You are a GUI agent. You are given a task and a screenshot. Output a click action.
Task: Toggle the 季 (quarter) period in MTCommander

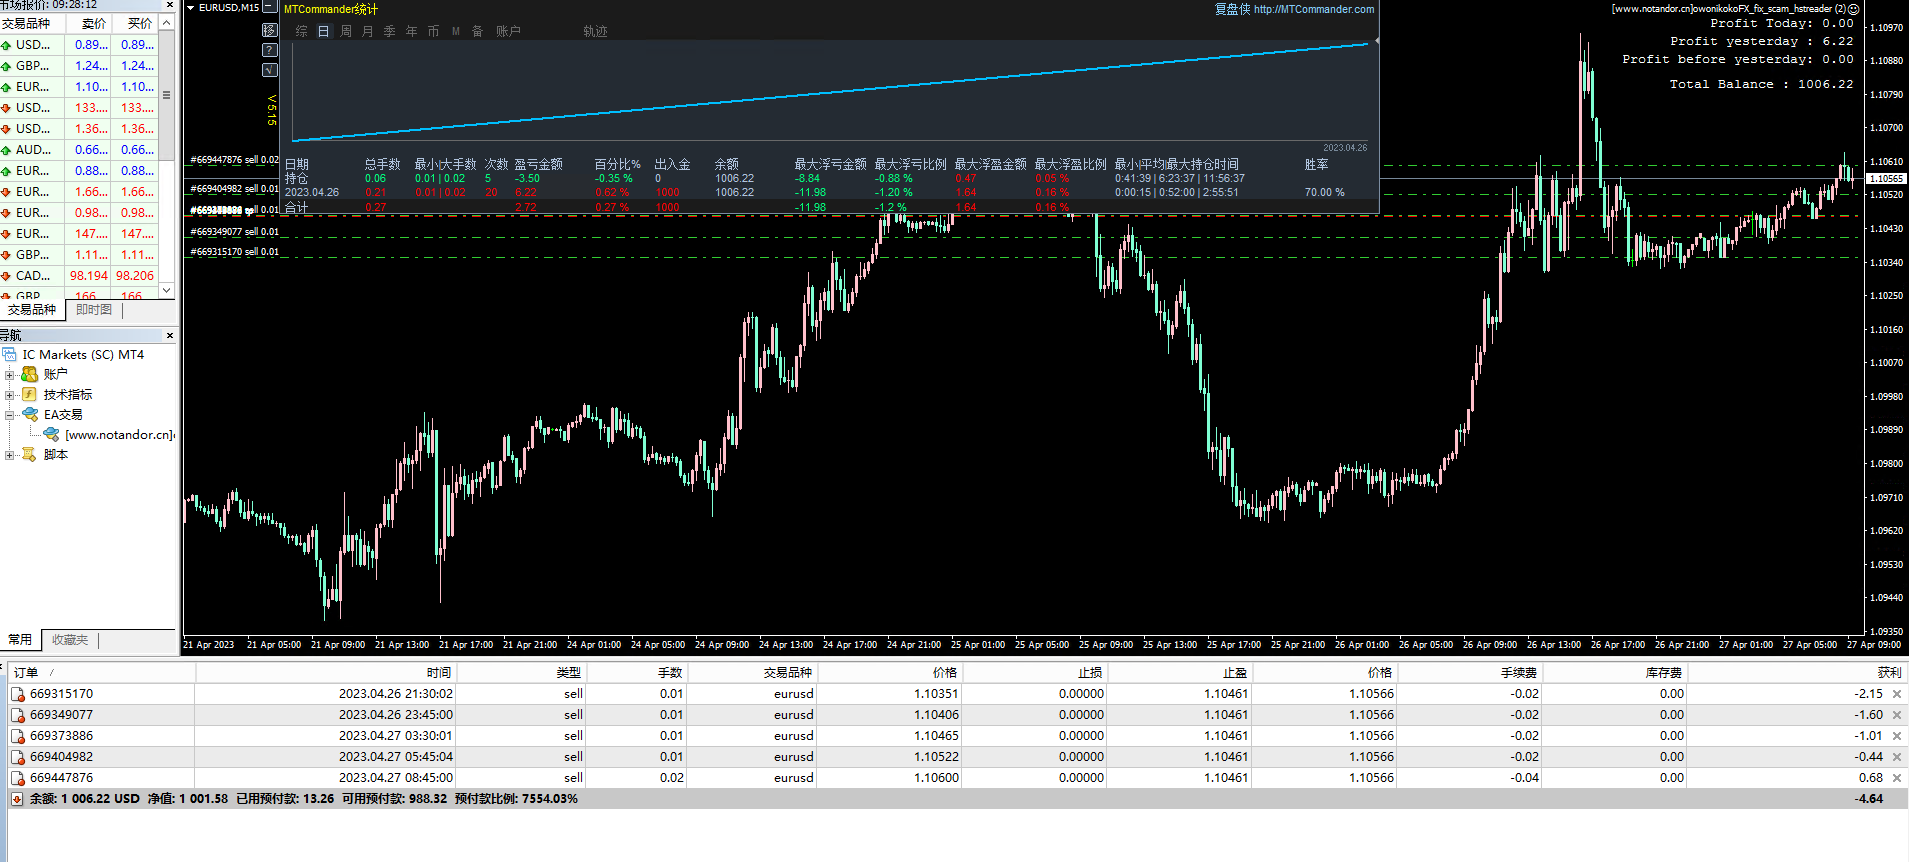[x=390, y=31]
